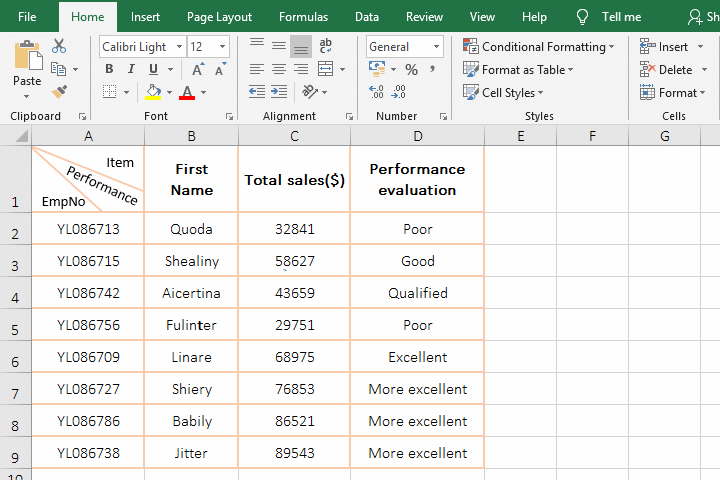Toggle Bold formatting

click(x=109, y=69)
